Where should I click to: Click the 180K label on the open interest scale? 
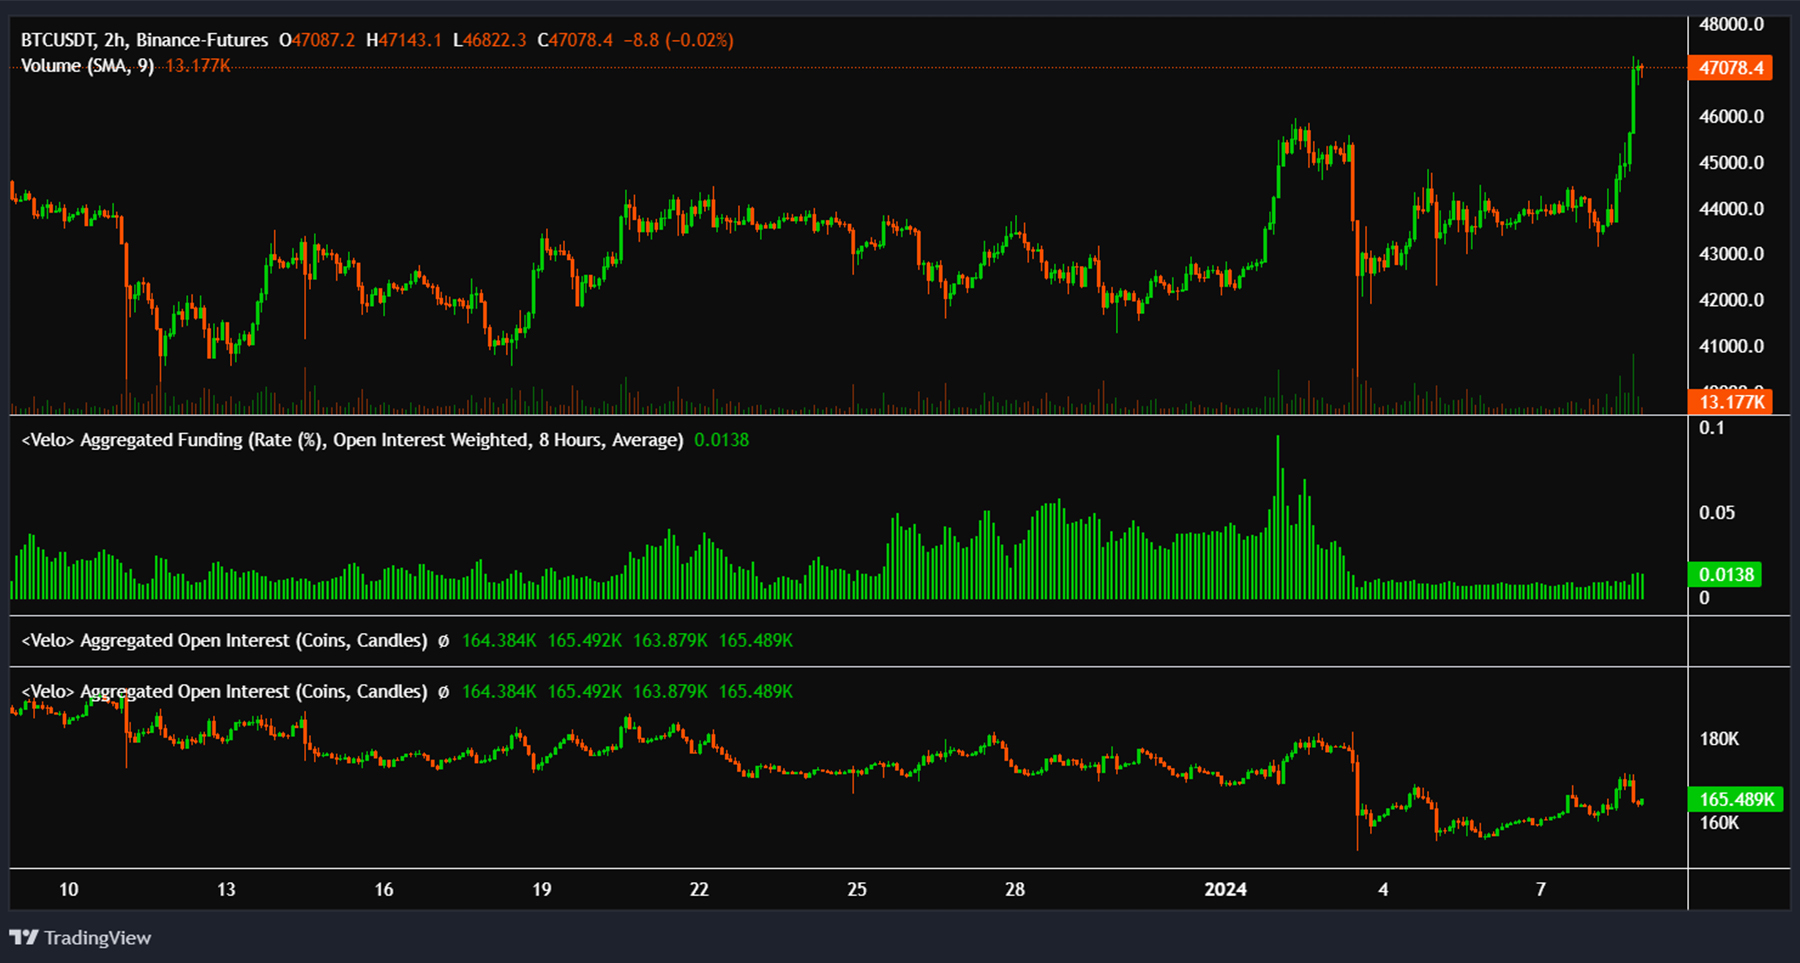1719,739
